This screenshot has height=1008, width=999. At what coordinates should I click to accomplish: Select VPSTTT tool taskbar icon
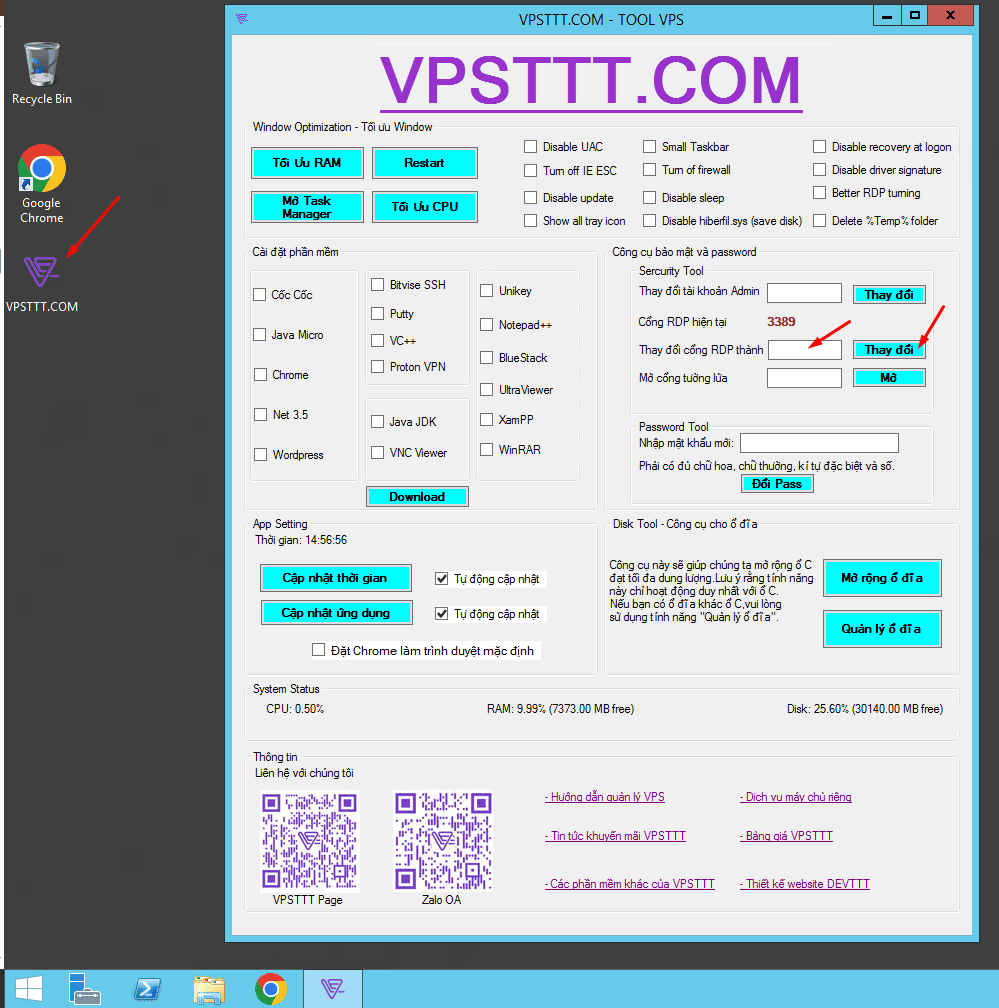pos(333,989)
